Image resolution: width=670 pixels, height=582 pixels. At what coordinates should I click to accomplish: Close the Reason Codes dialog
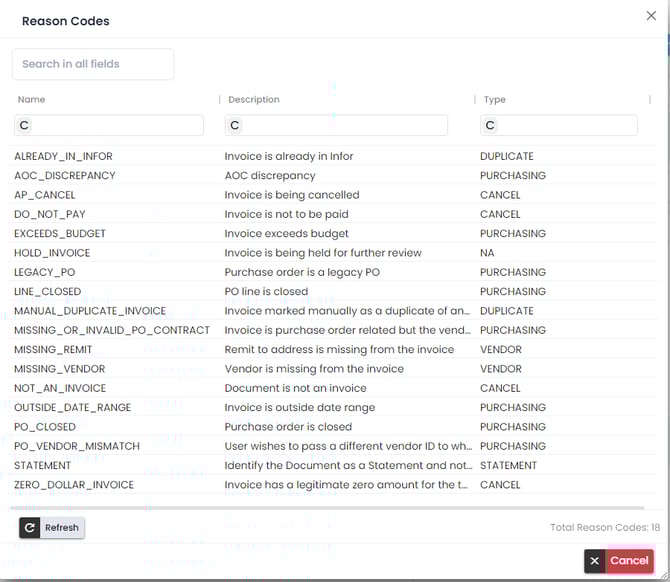(652, 15)
